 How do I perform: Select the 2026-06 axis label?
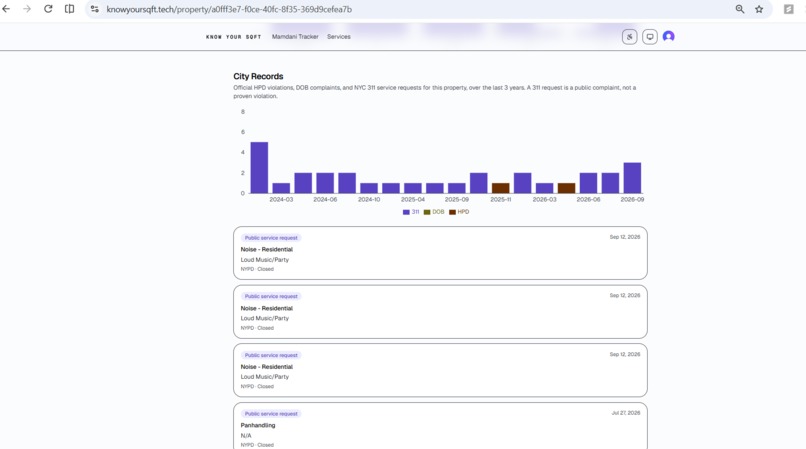tap(588, 200)
